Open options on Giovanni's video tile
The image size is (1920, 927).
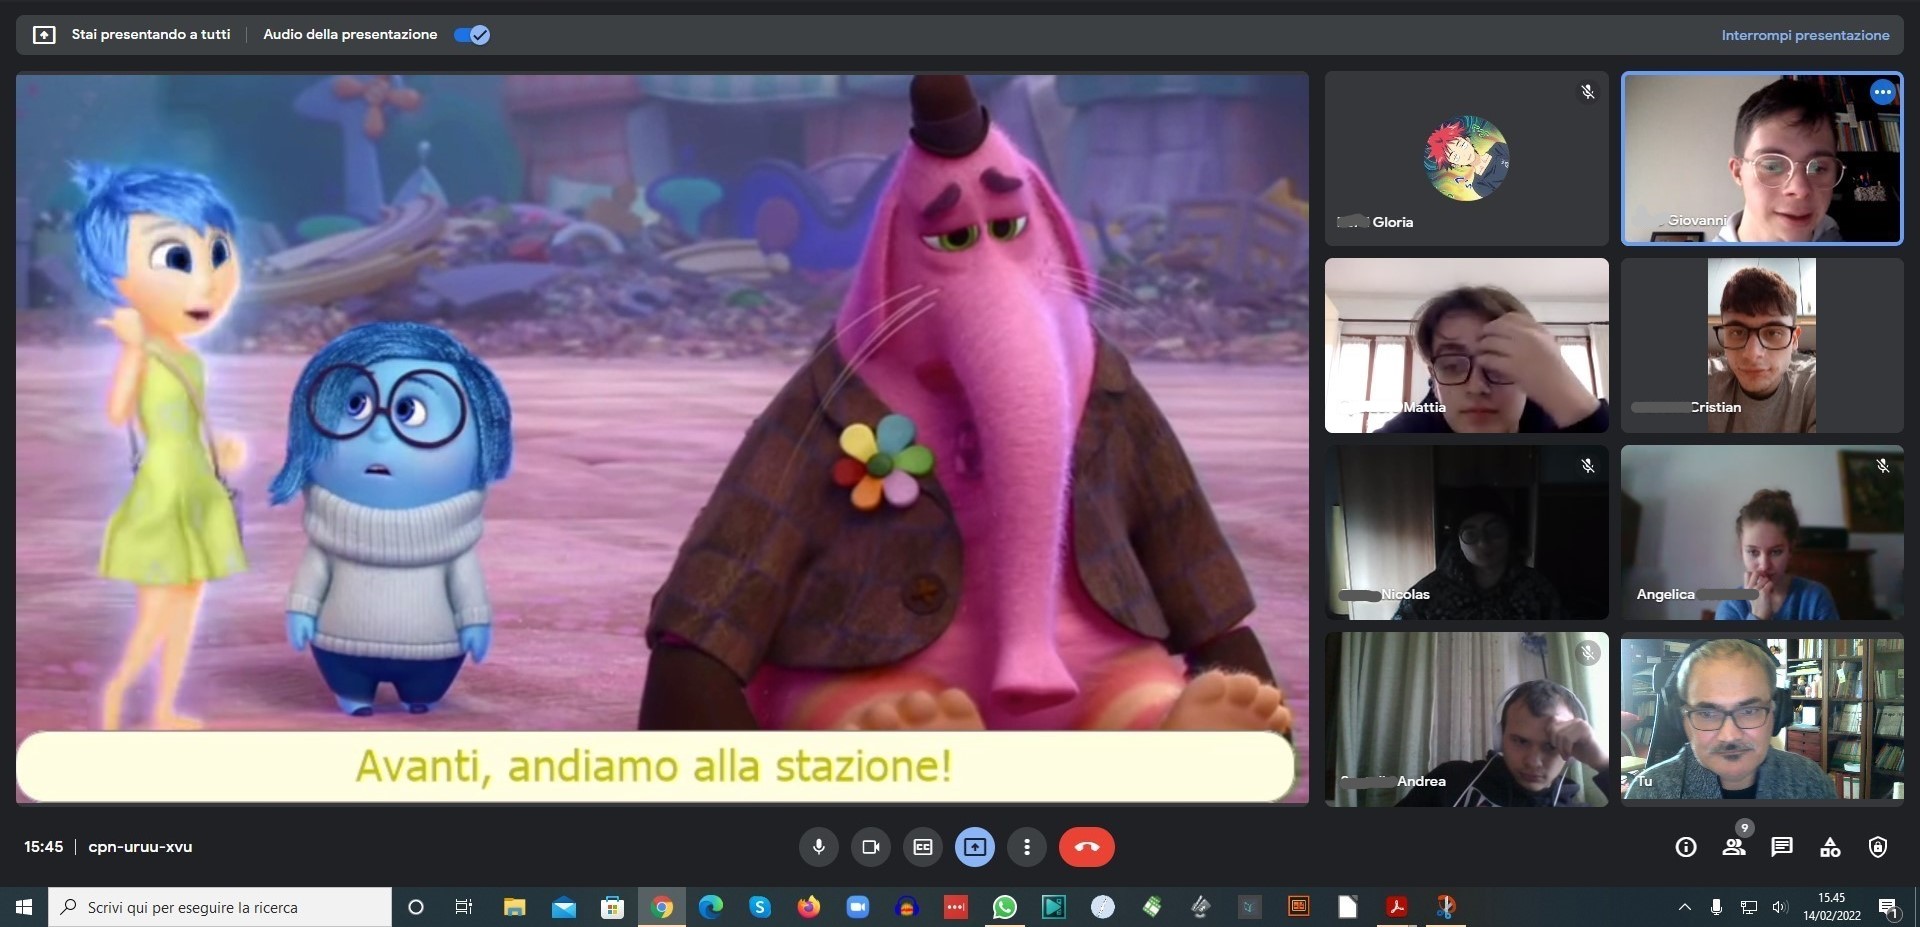(x=1882, y=92)
